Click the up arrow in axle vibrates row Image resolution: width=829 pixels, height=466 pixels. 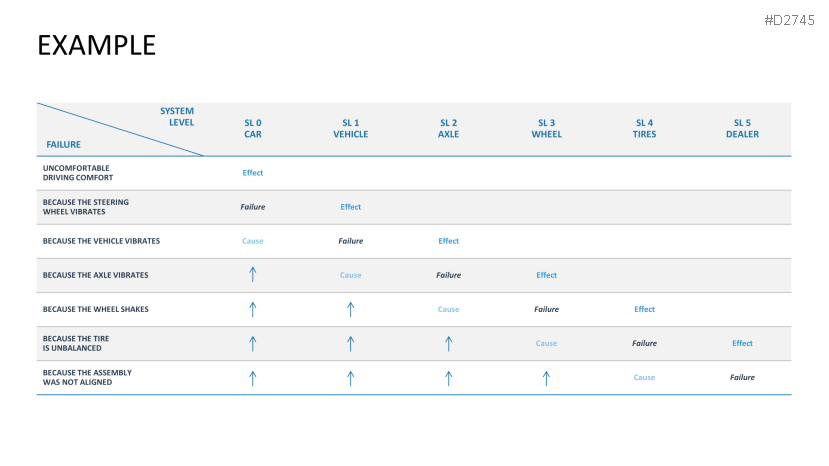[253, 275]
